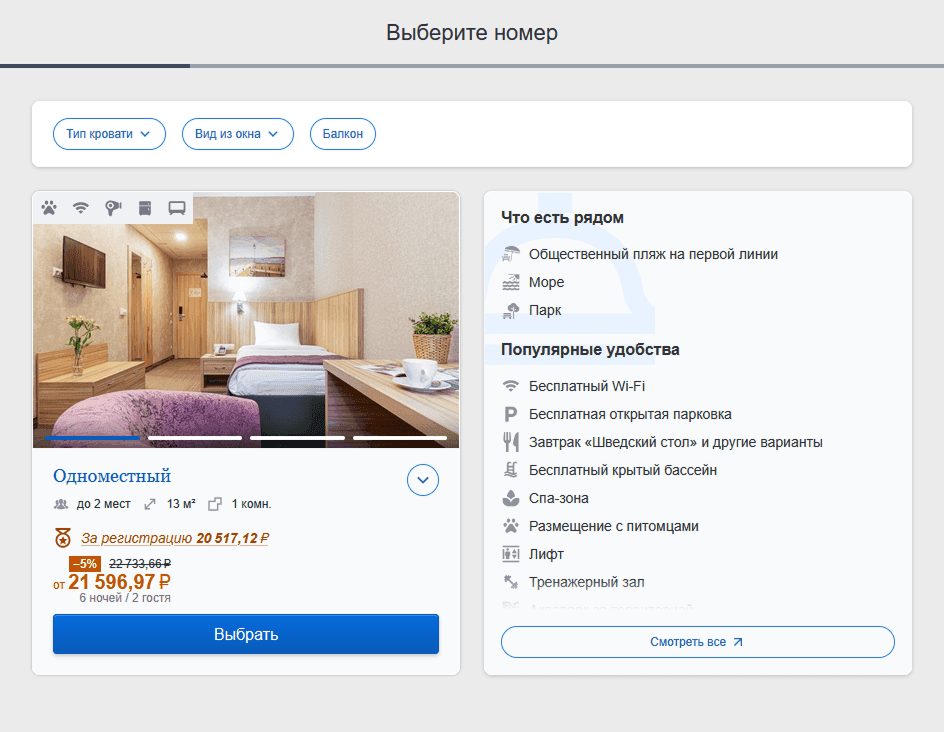Click the TV icon on room photo

coord(177,208)
